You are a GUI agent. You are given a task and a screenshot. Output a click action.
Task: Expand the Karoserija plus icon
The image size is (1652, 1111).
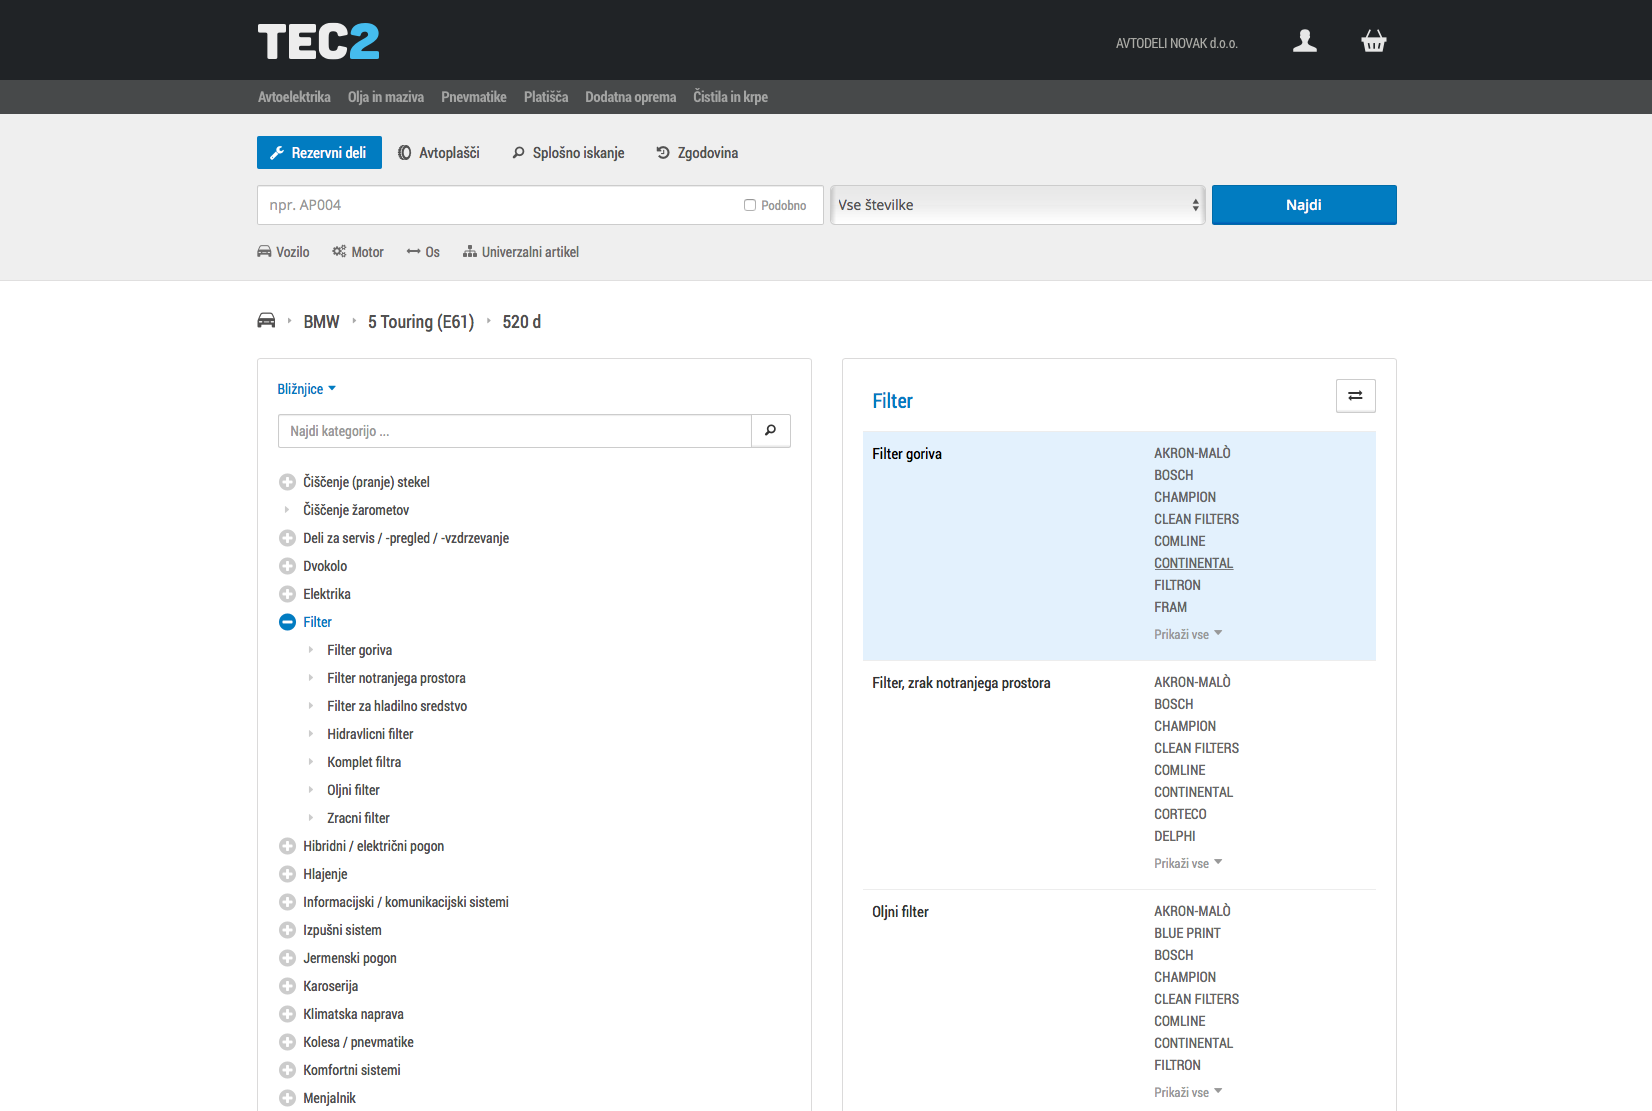tap(287, 986)
